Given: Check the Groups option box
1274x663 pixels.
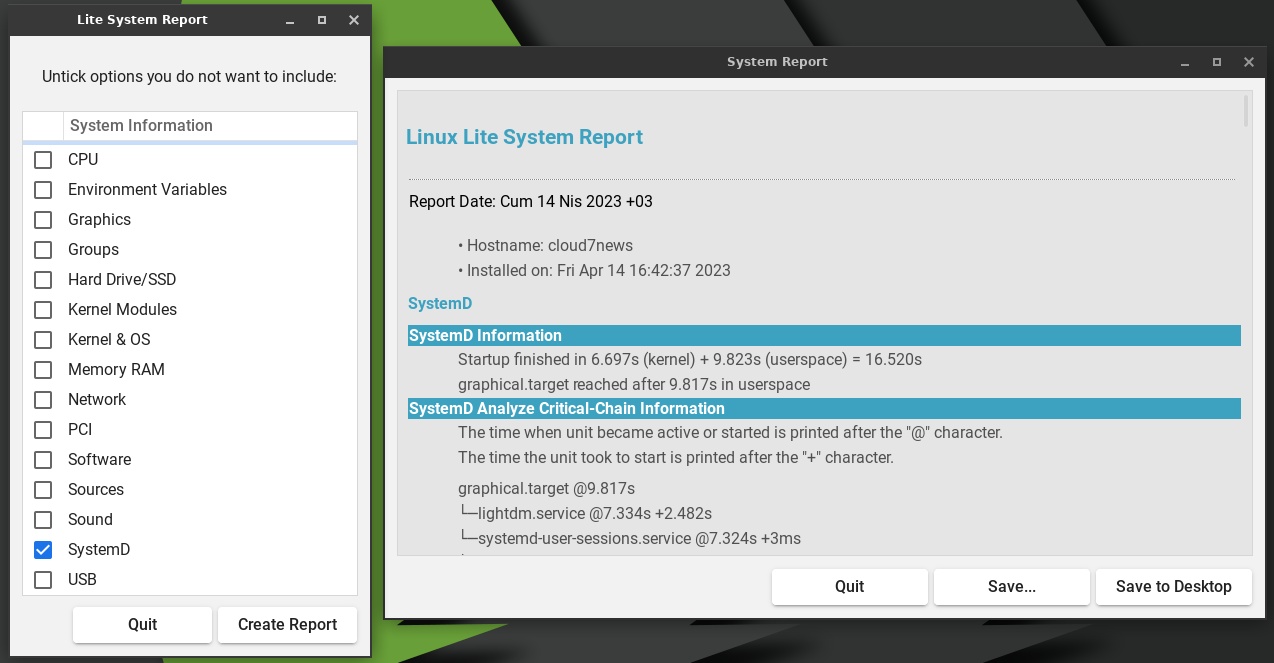Looking at the screenshot, I should pos(43,250).
